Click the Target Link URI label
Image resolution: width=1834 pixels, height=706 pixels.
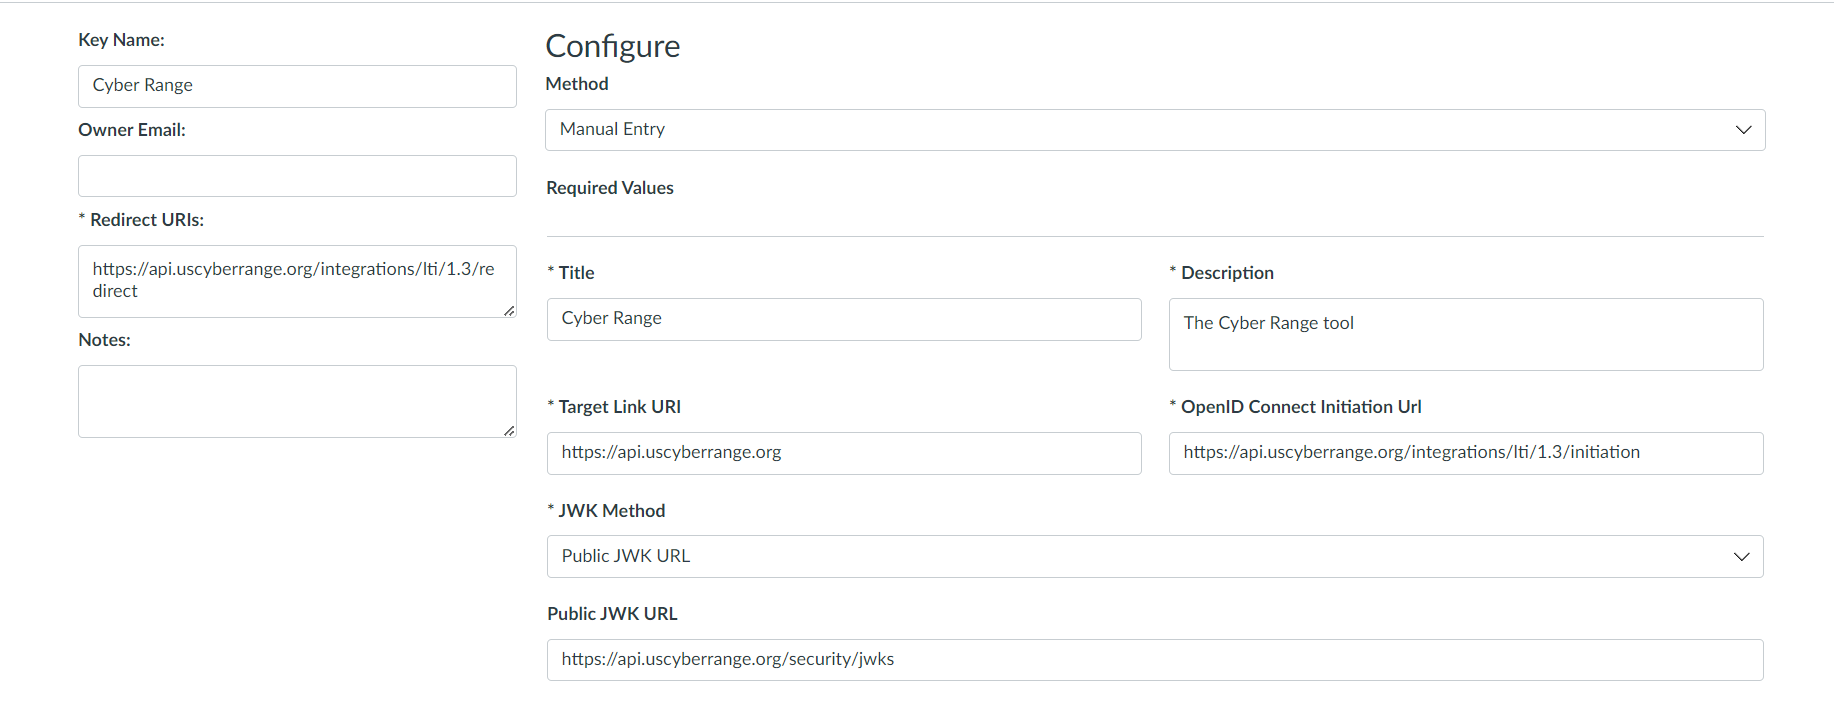tap(619, 407)
